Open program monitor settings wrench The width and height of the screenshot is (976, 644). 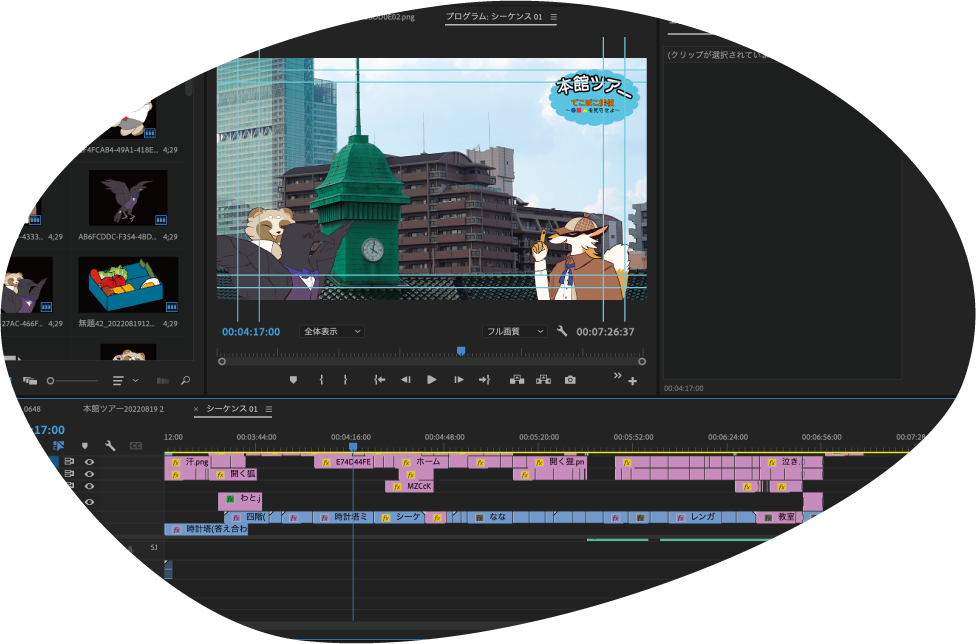(x=561, y=331)
